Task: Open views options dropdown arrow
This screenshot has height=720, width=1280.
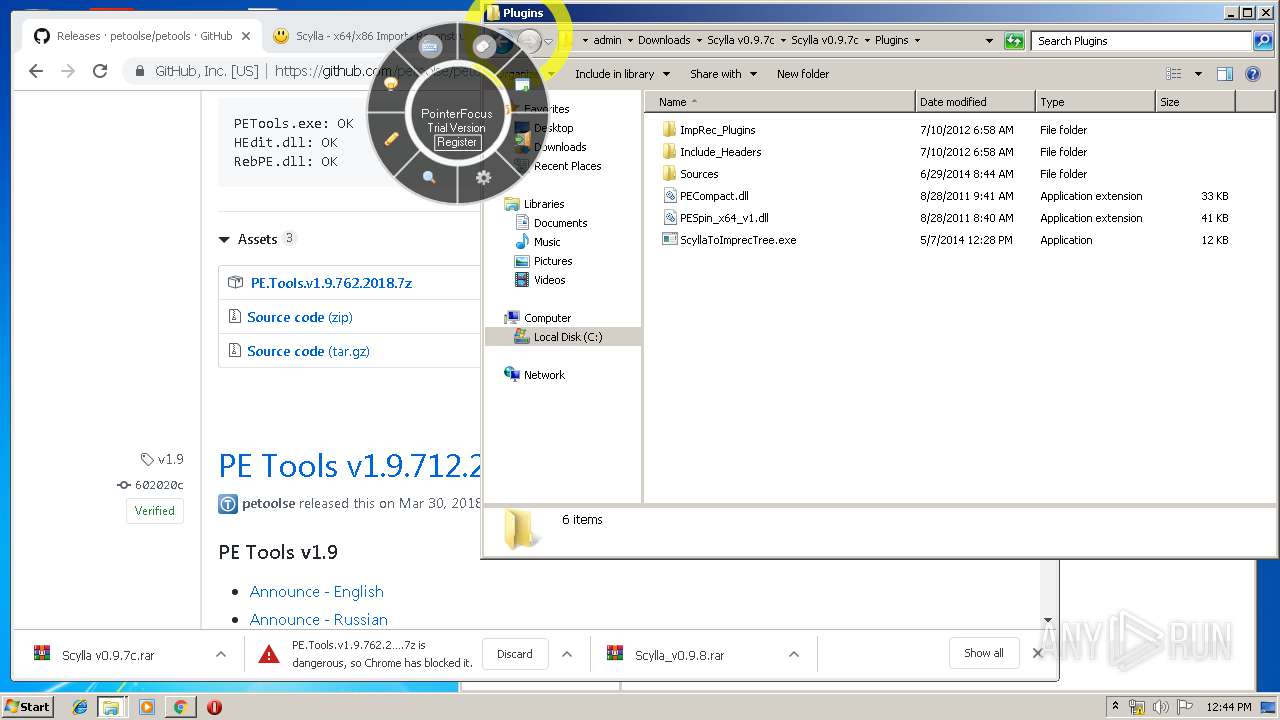Action: tap(1198, 74)
